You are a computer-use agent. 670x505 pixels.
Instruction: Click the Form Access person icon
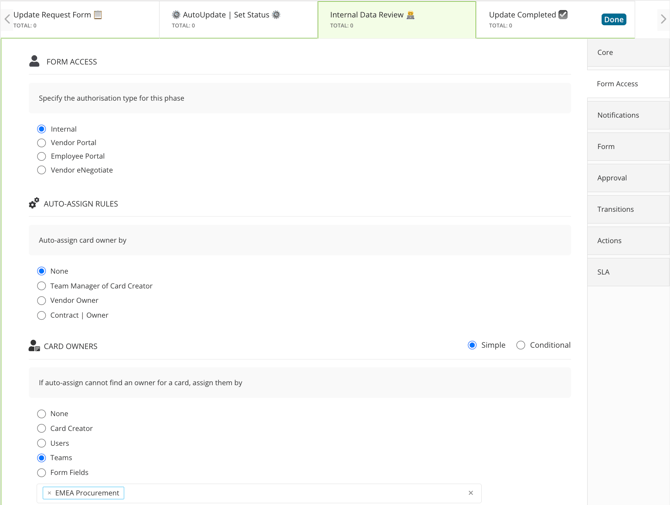(34, 61)
